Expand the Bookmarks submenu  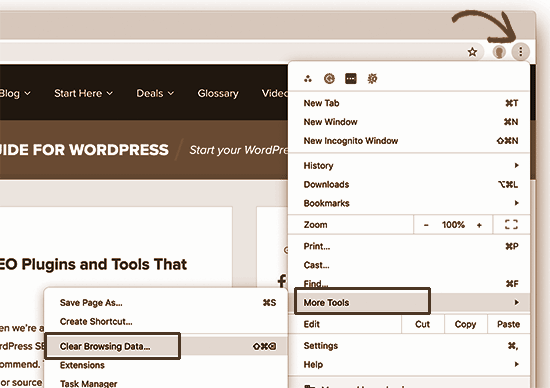[x=409, y=203]
